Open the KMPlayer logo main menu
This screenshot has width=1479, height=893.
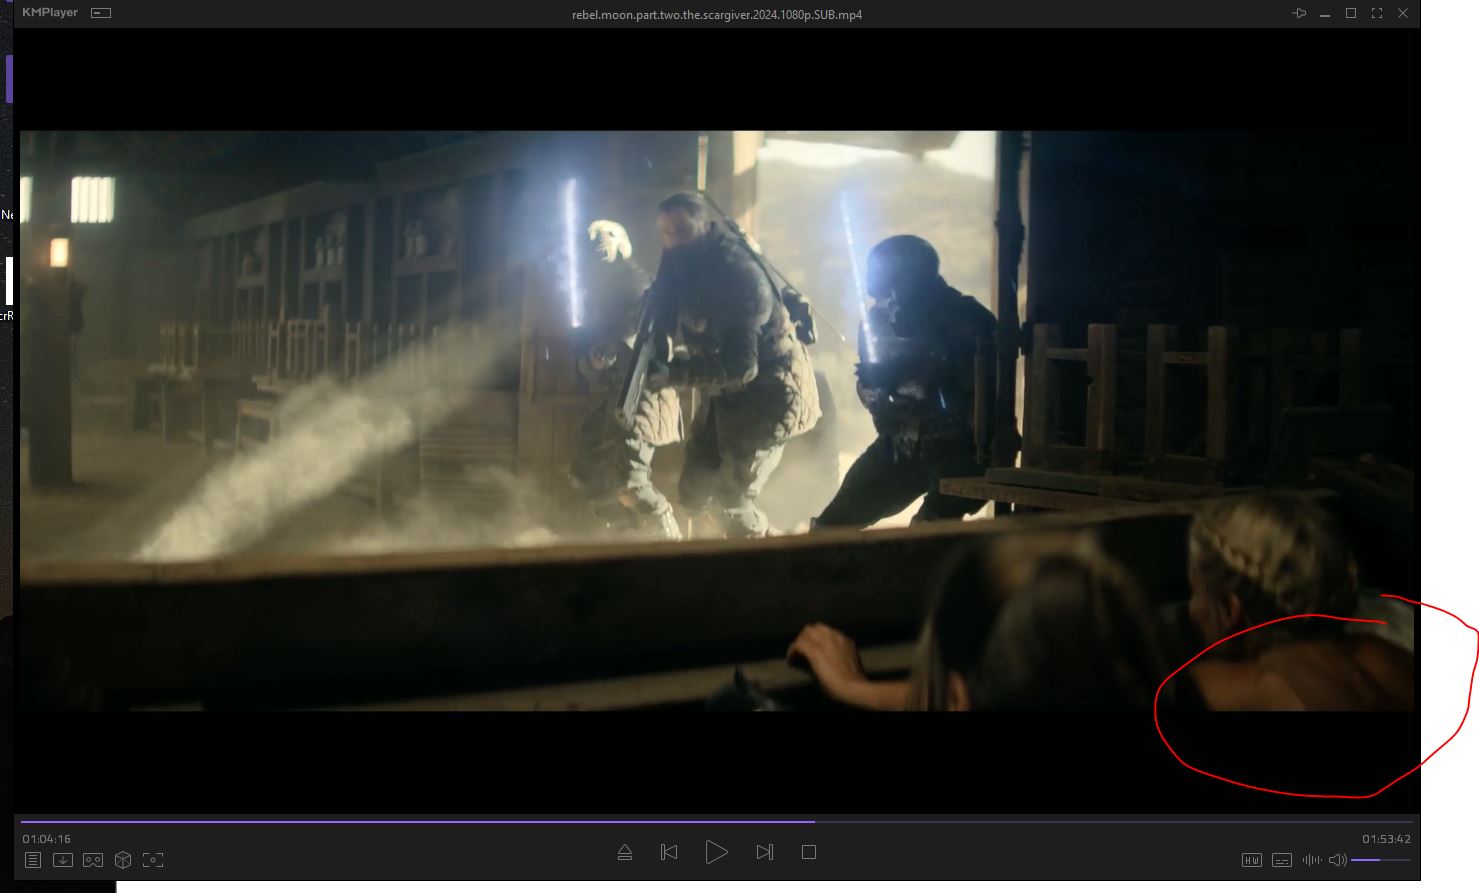tap(50, 13)
